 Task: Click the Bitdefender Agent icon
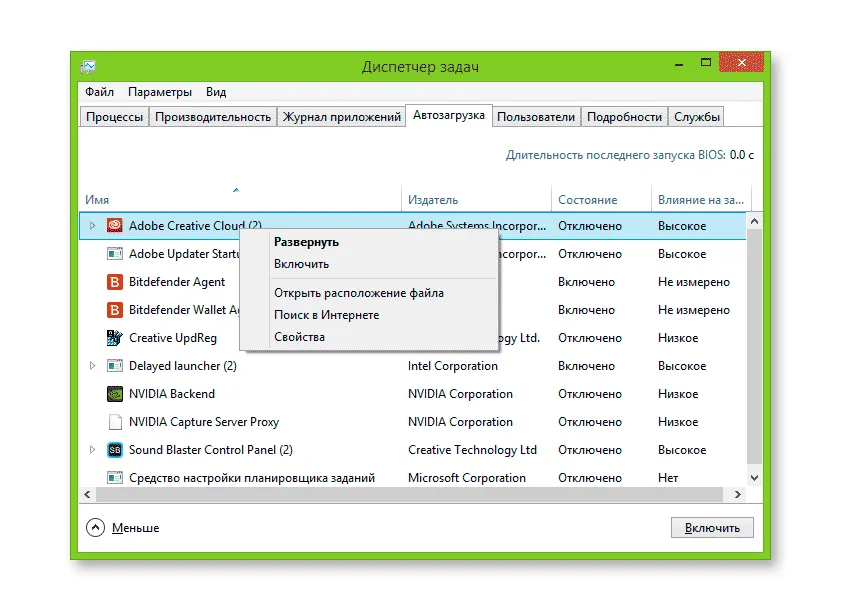click(115, 282)
